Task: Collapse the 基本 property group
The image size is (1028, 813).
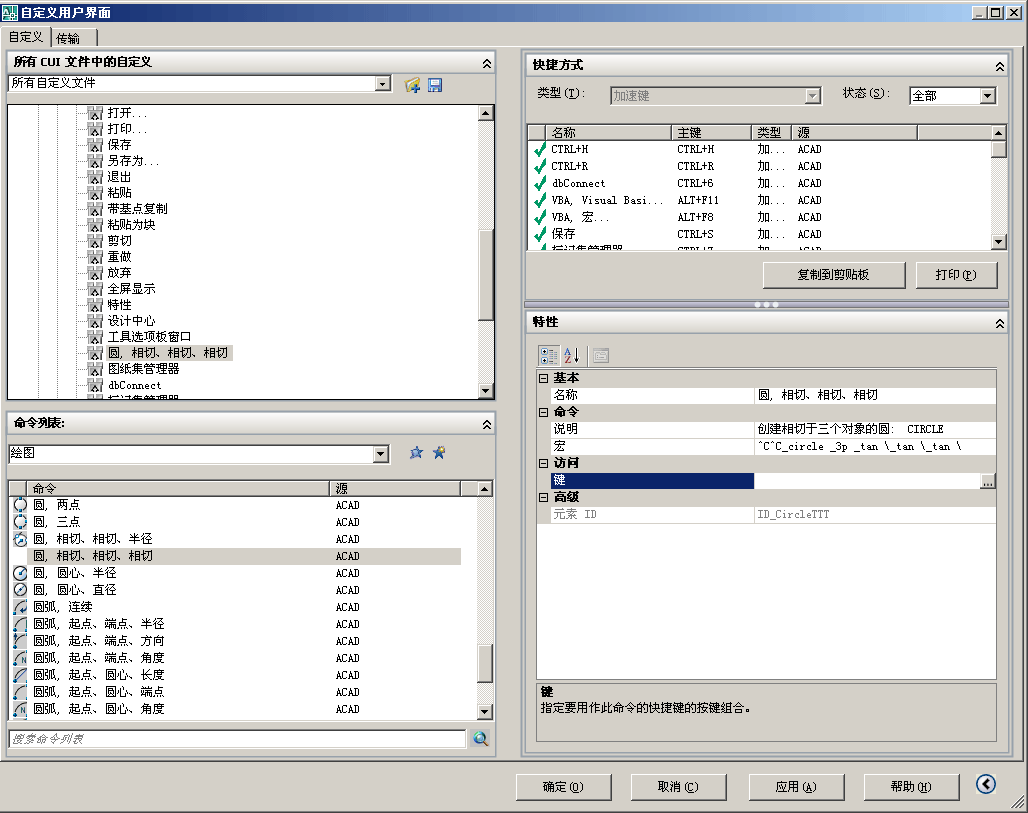Action: coord(544,378)
